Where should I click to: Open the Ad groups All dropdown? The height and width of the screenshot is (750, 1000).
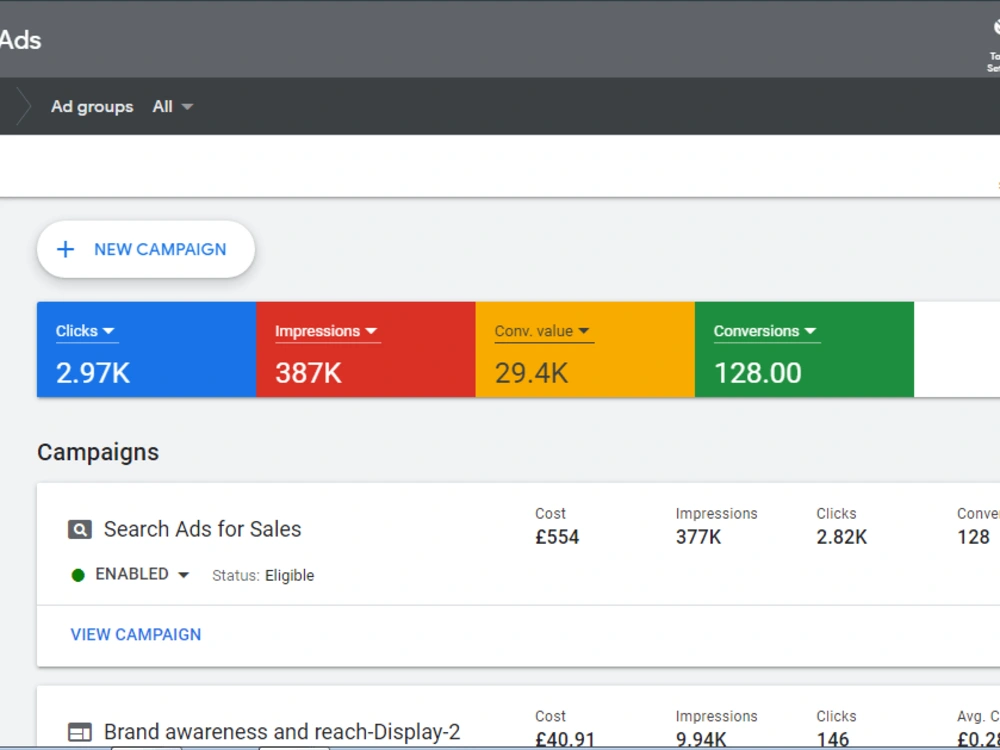click(172, 107)
